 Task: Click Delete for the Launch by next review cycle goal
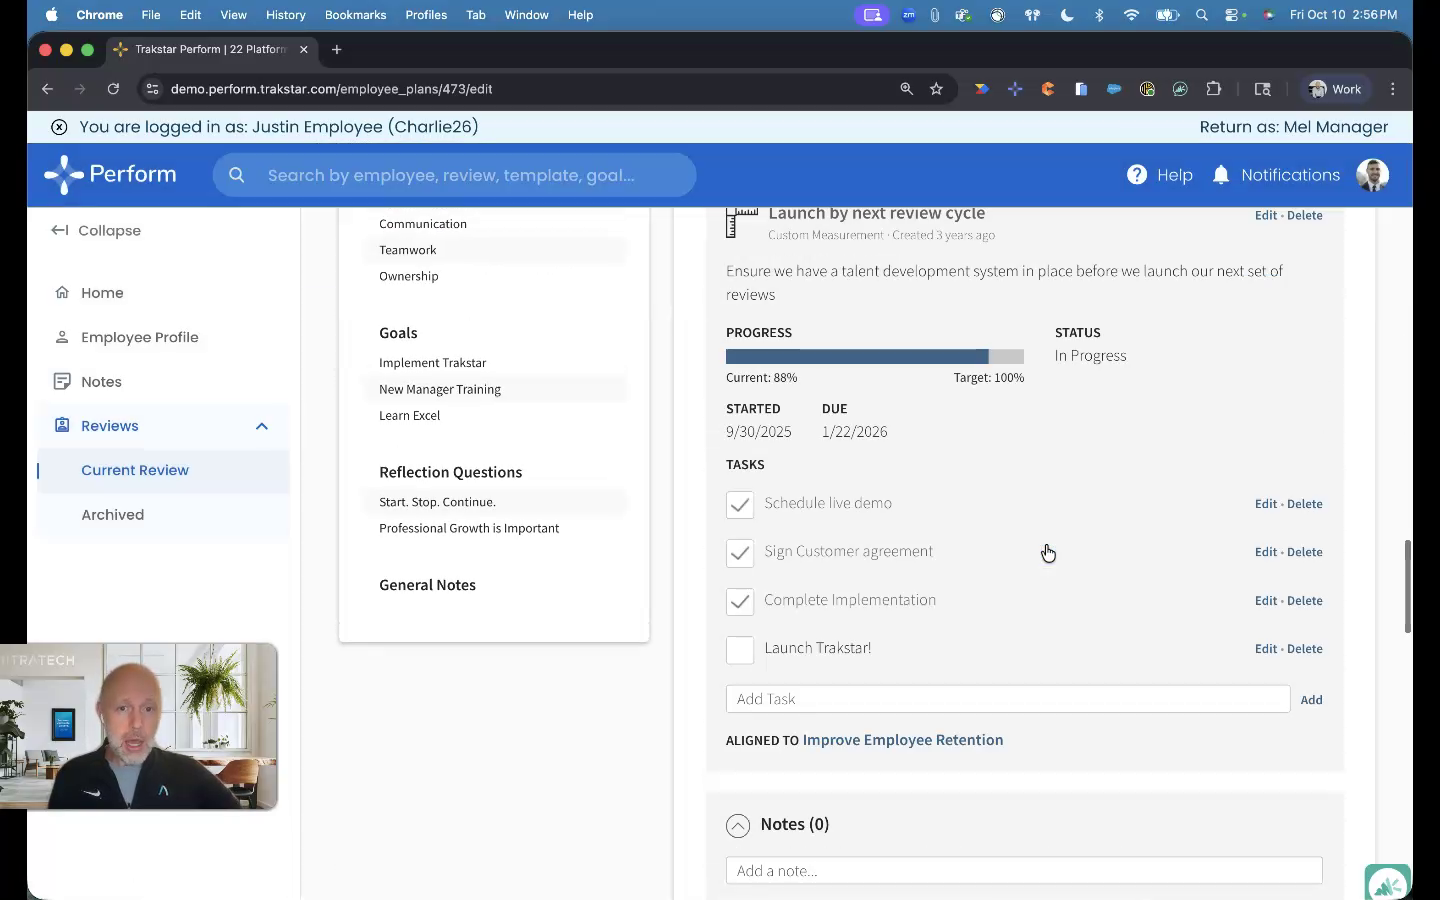[1305, 216]
